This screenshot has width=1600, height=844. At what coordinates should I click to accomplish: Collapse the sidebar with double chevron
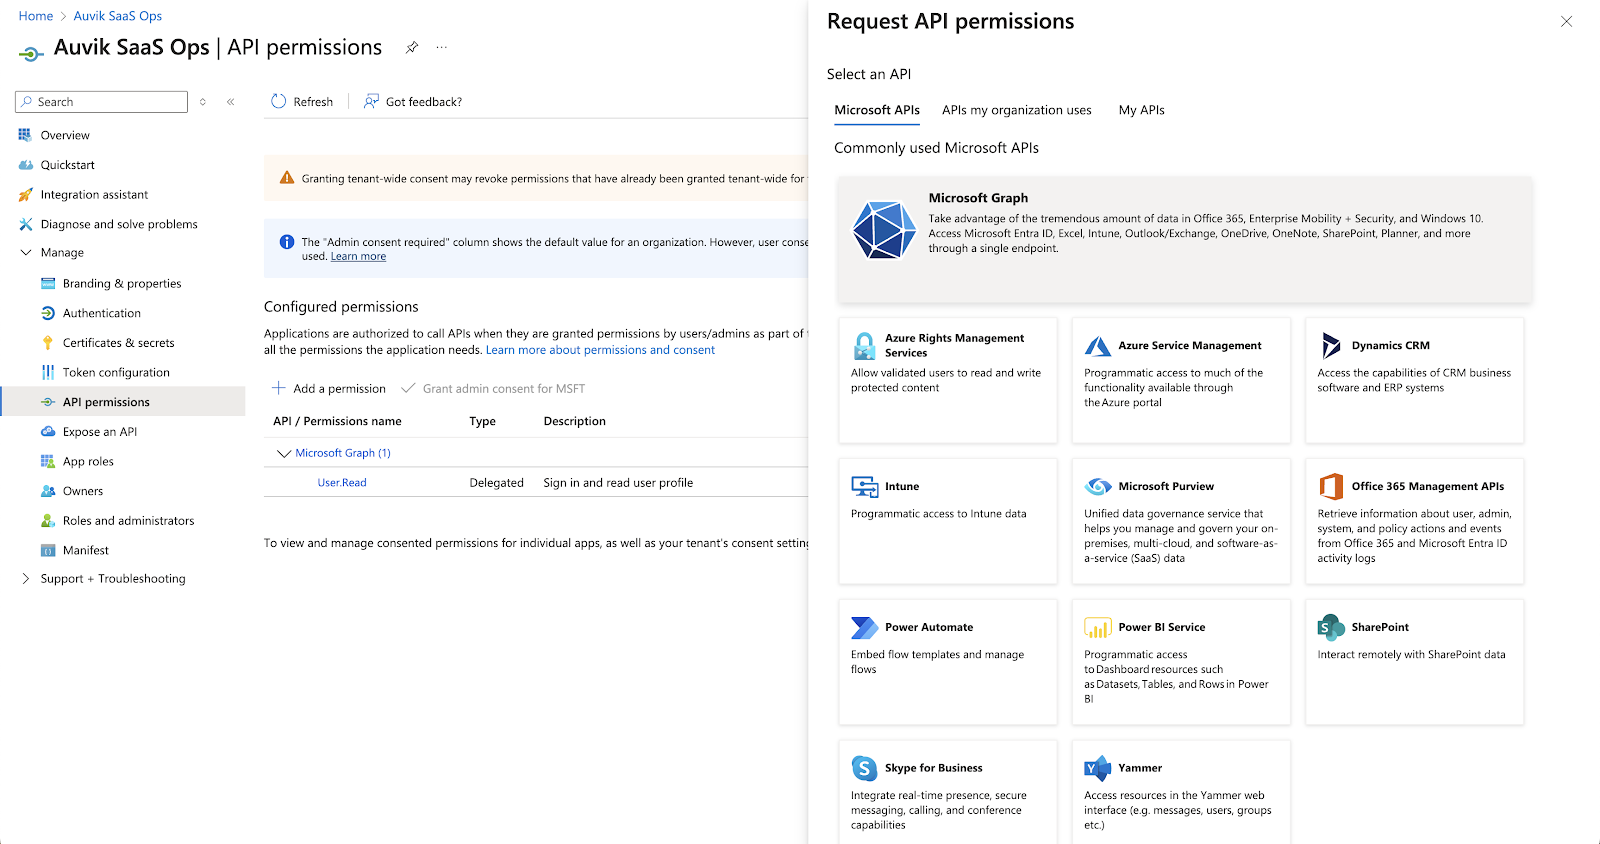(231, 102)
